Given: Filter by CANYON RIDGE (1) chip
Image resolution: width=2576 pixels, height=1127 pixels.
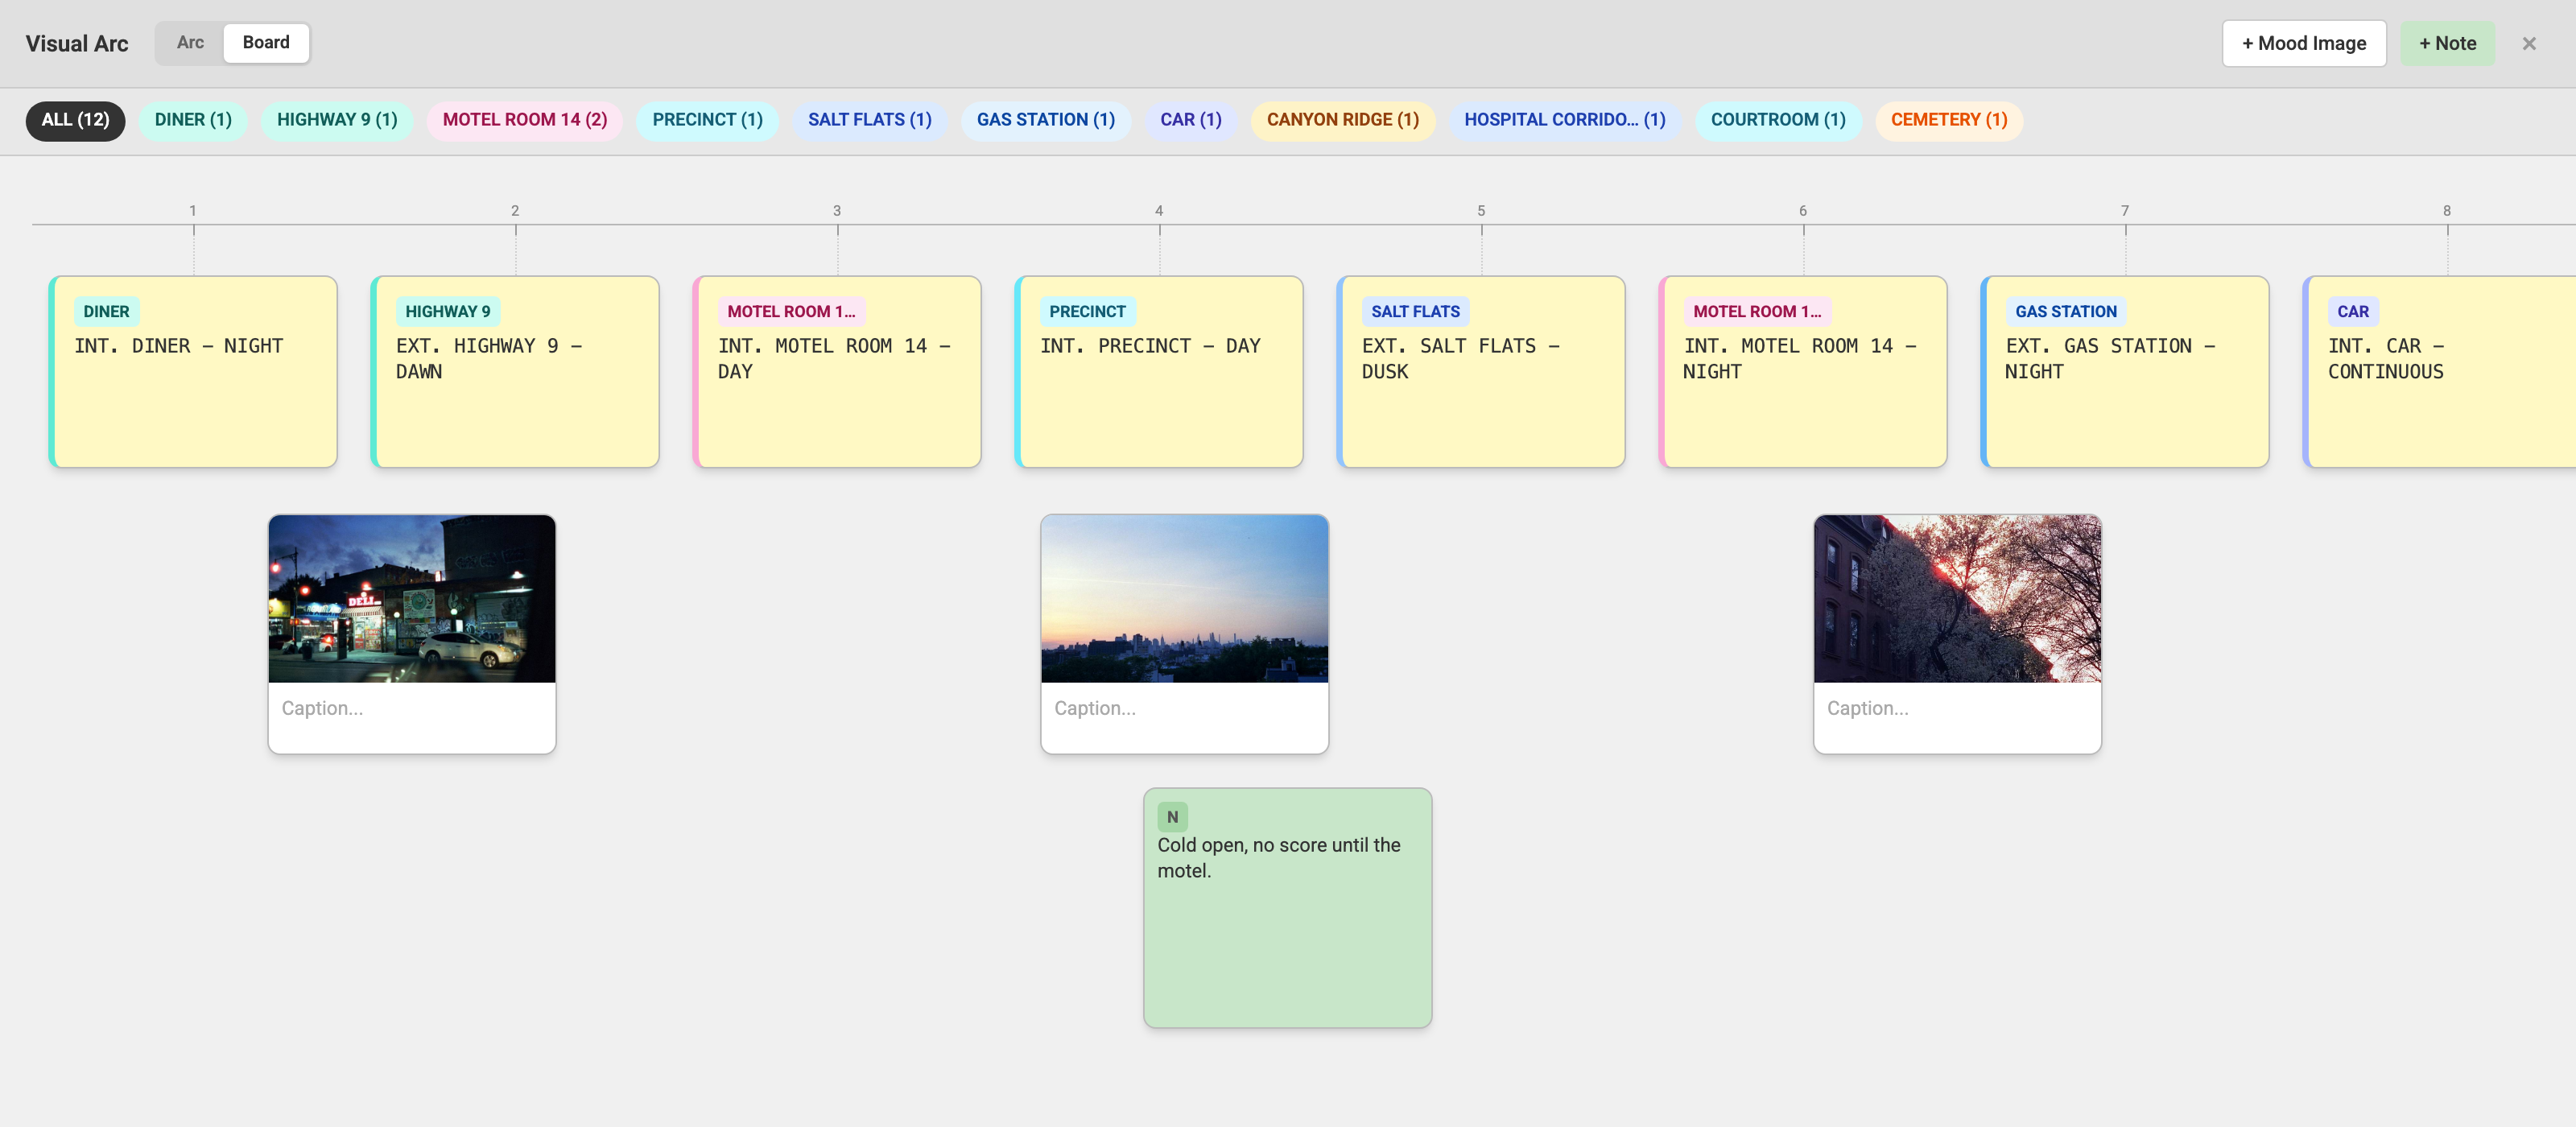Looking at the screenshot, I should click(x=1342, y=120).
